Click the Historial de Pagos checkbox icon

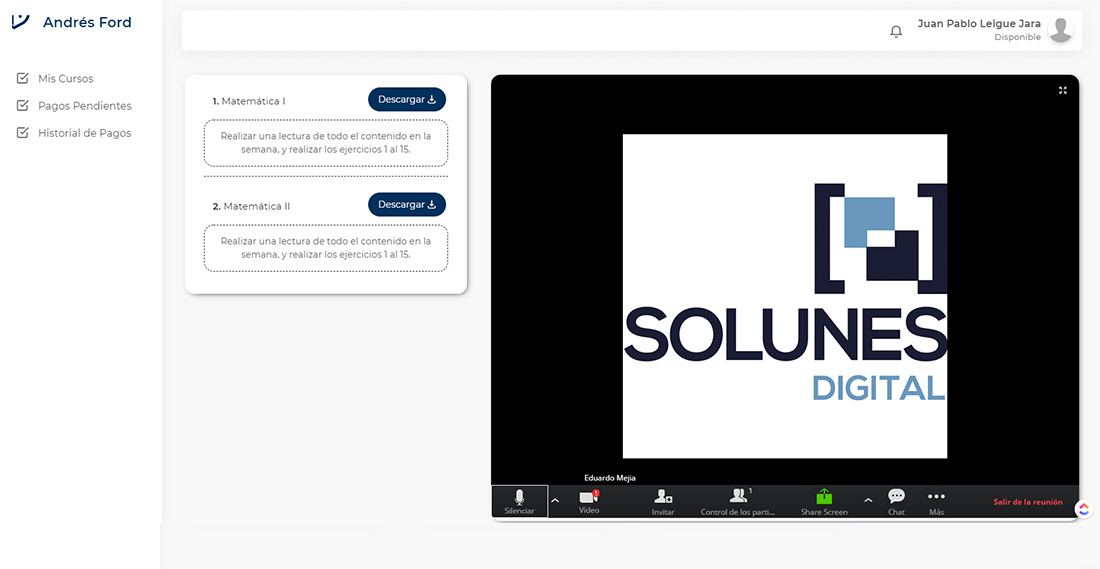(22, 133)
